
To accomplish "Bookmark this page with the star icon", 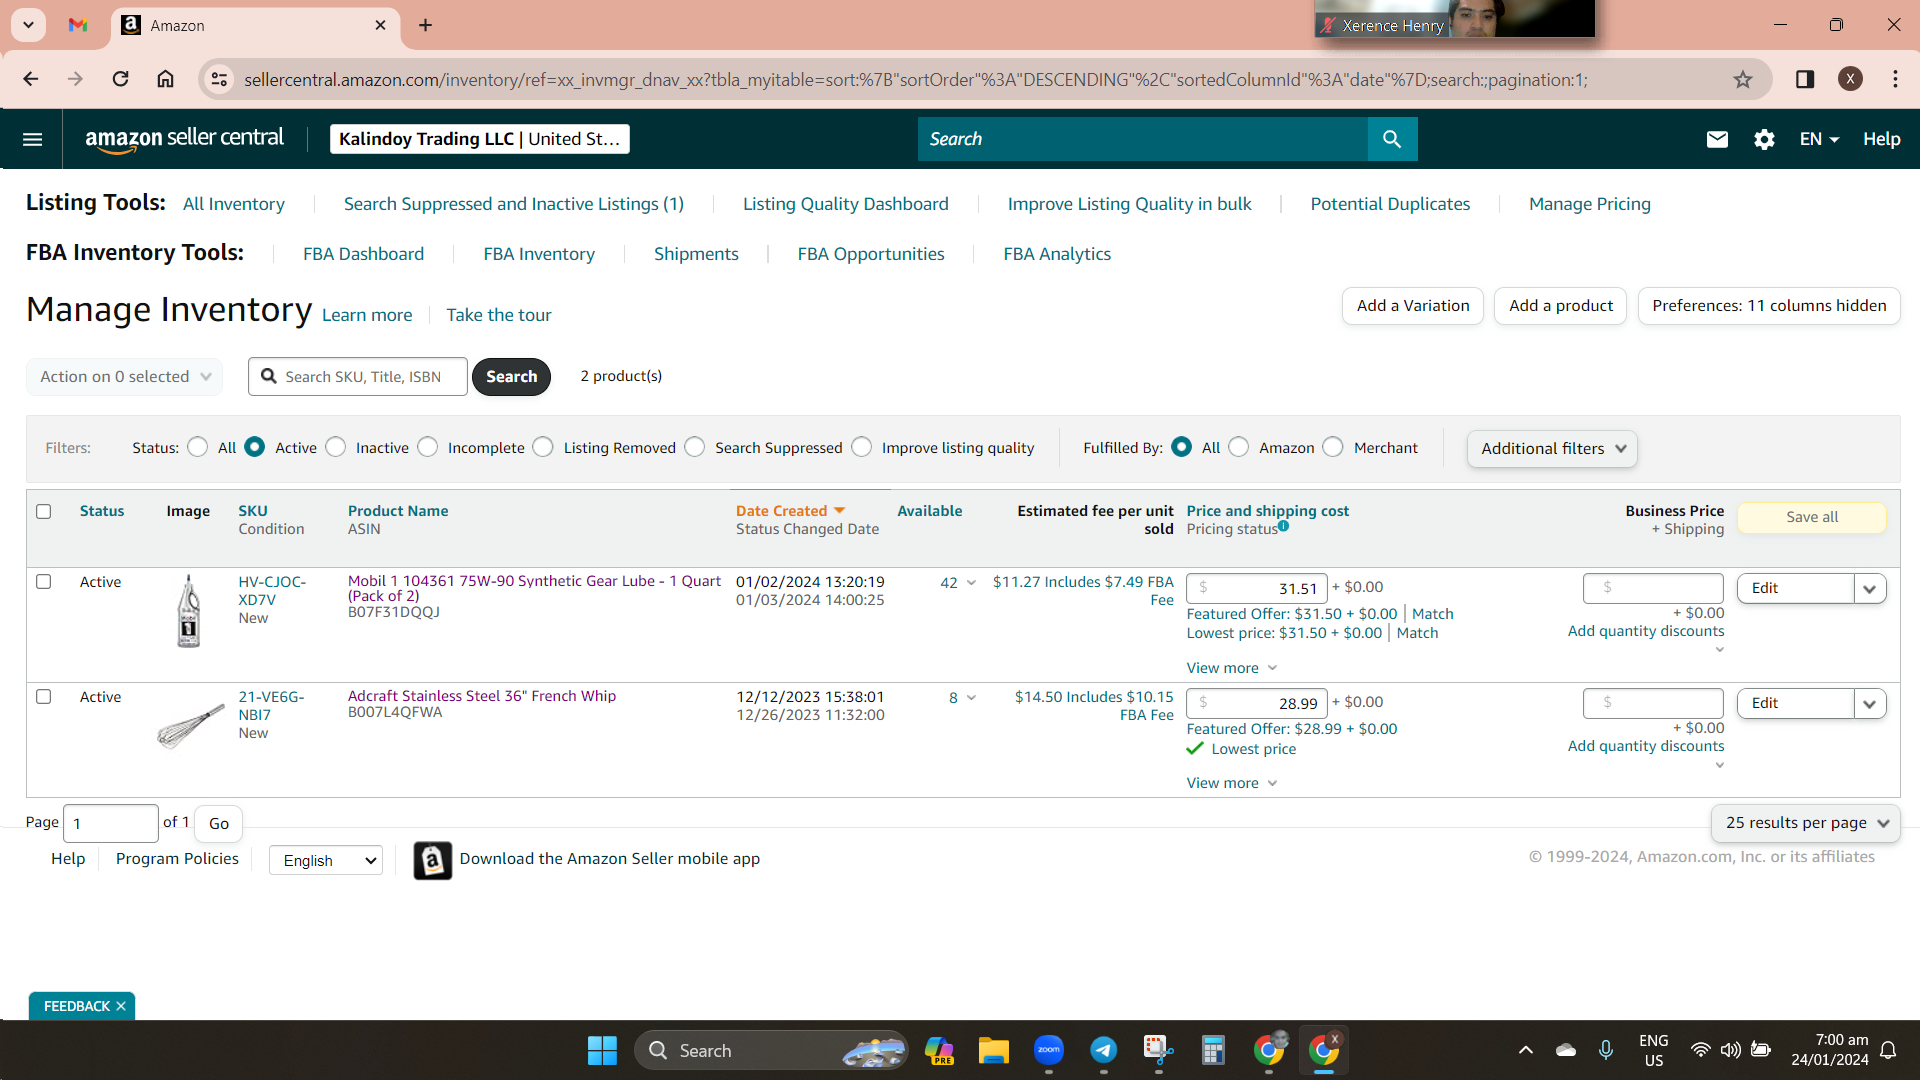I will [1743, 79].
